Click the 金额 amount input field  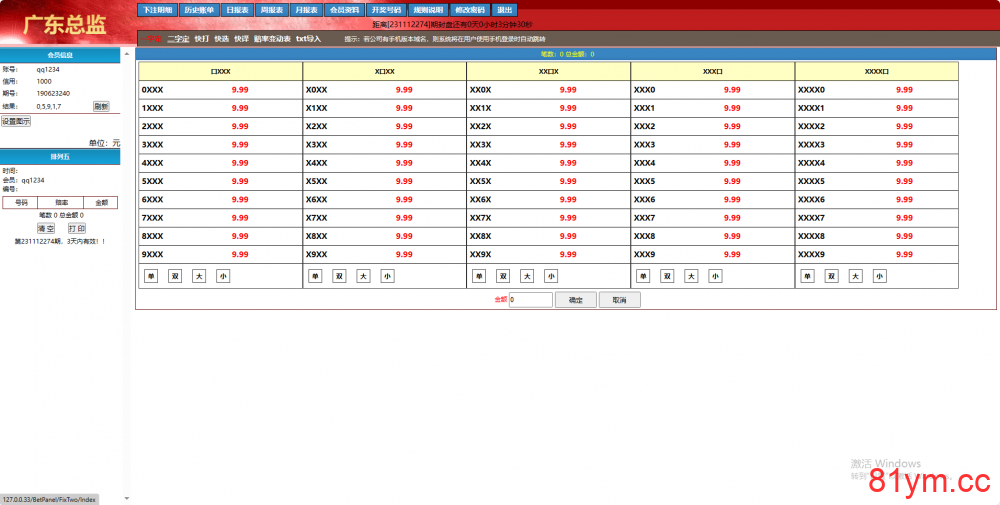[530, 299]
